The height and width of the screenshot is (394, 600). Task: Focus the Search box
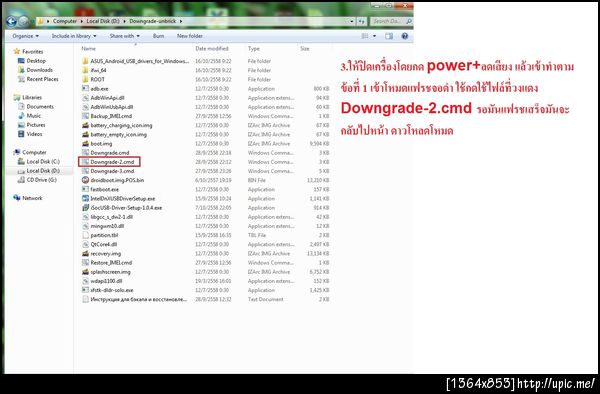tap(391, 21)
